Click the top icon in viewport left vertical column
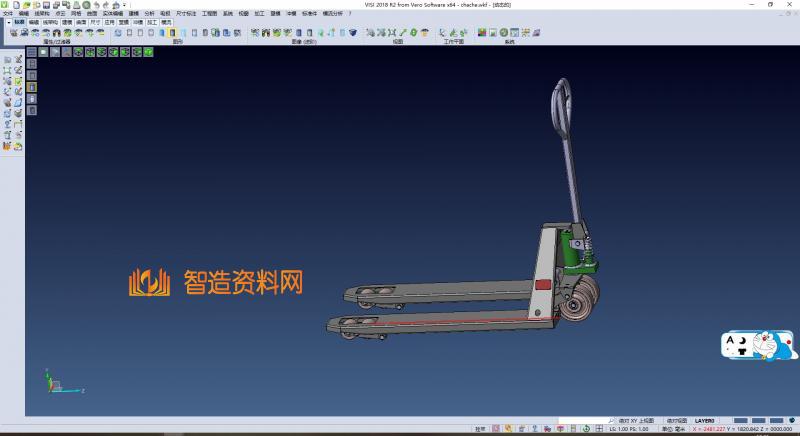This screenshot has height=436, width=800. point(32,64)
